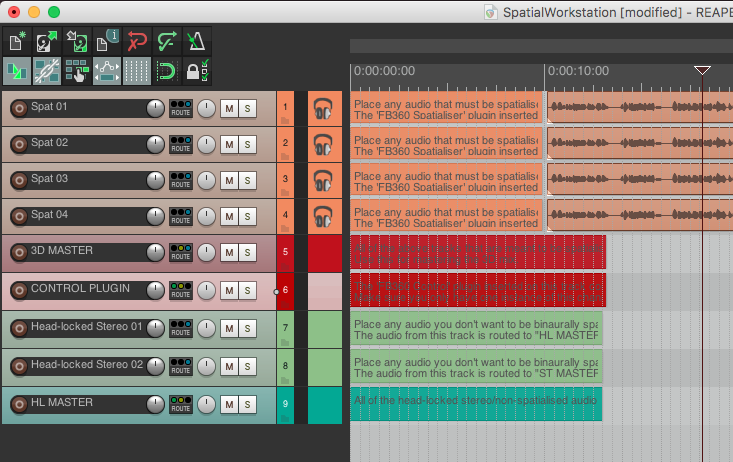Mute the 3D MASTER track
The image size is (733, 462).
[x=229, y=253]
